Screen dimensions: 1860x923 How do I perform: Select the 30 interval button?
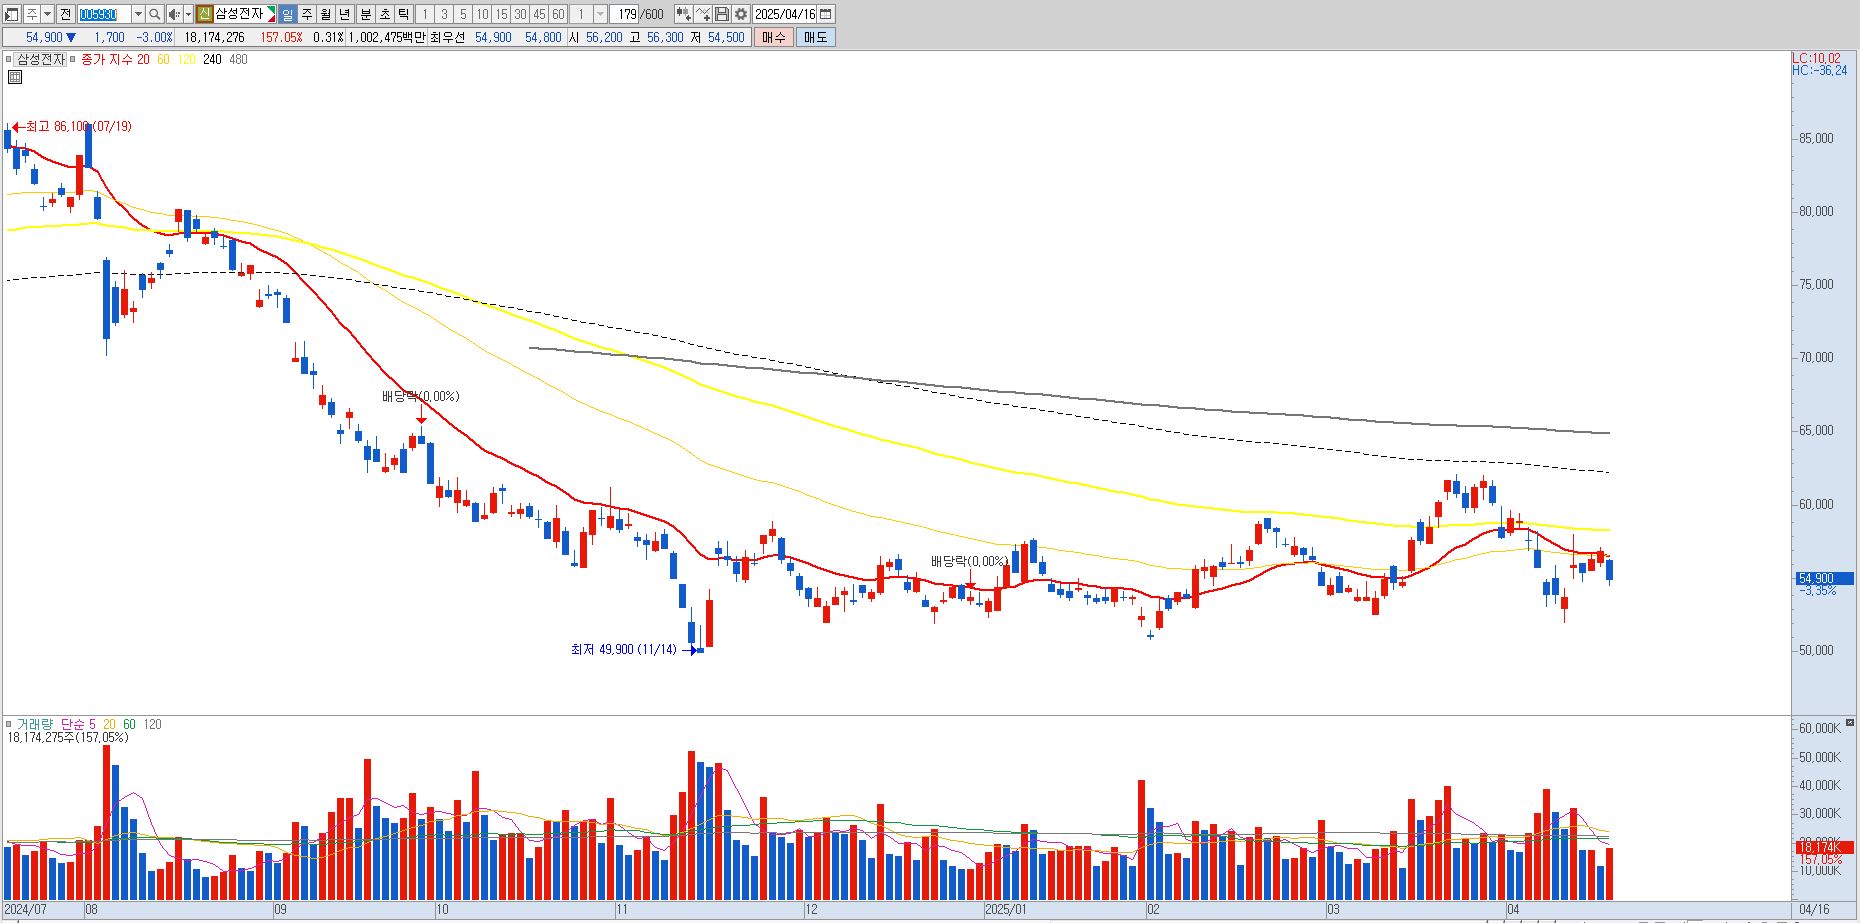point(520,14)
